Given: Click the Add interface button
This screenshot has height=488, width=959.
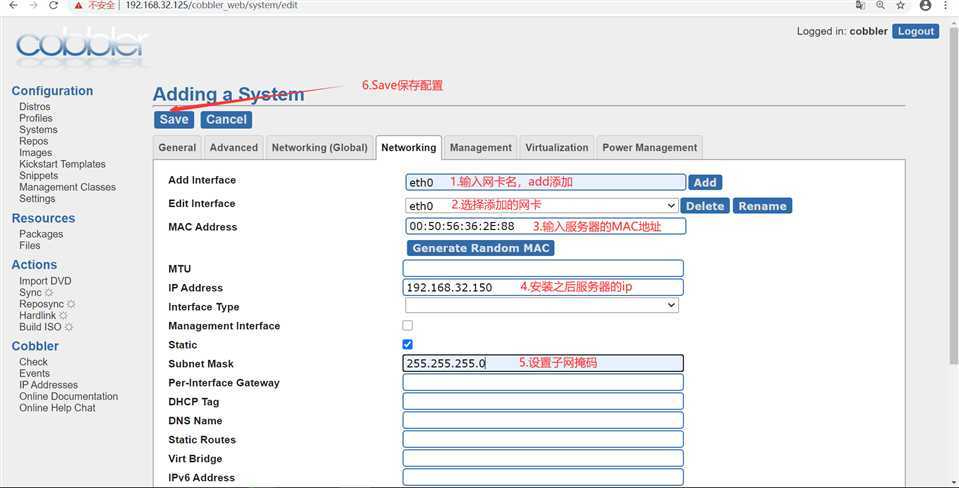Looking at the screenshot, I should [705, 182].
